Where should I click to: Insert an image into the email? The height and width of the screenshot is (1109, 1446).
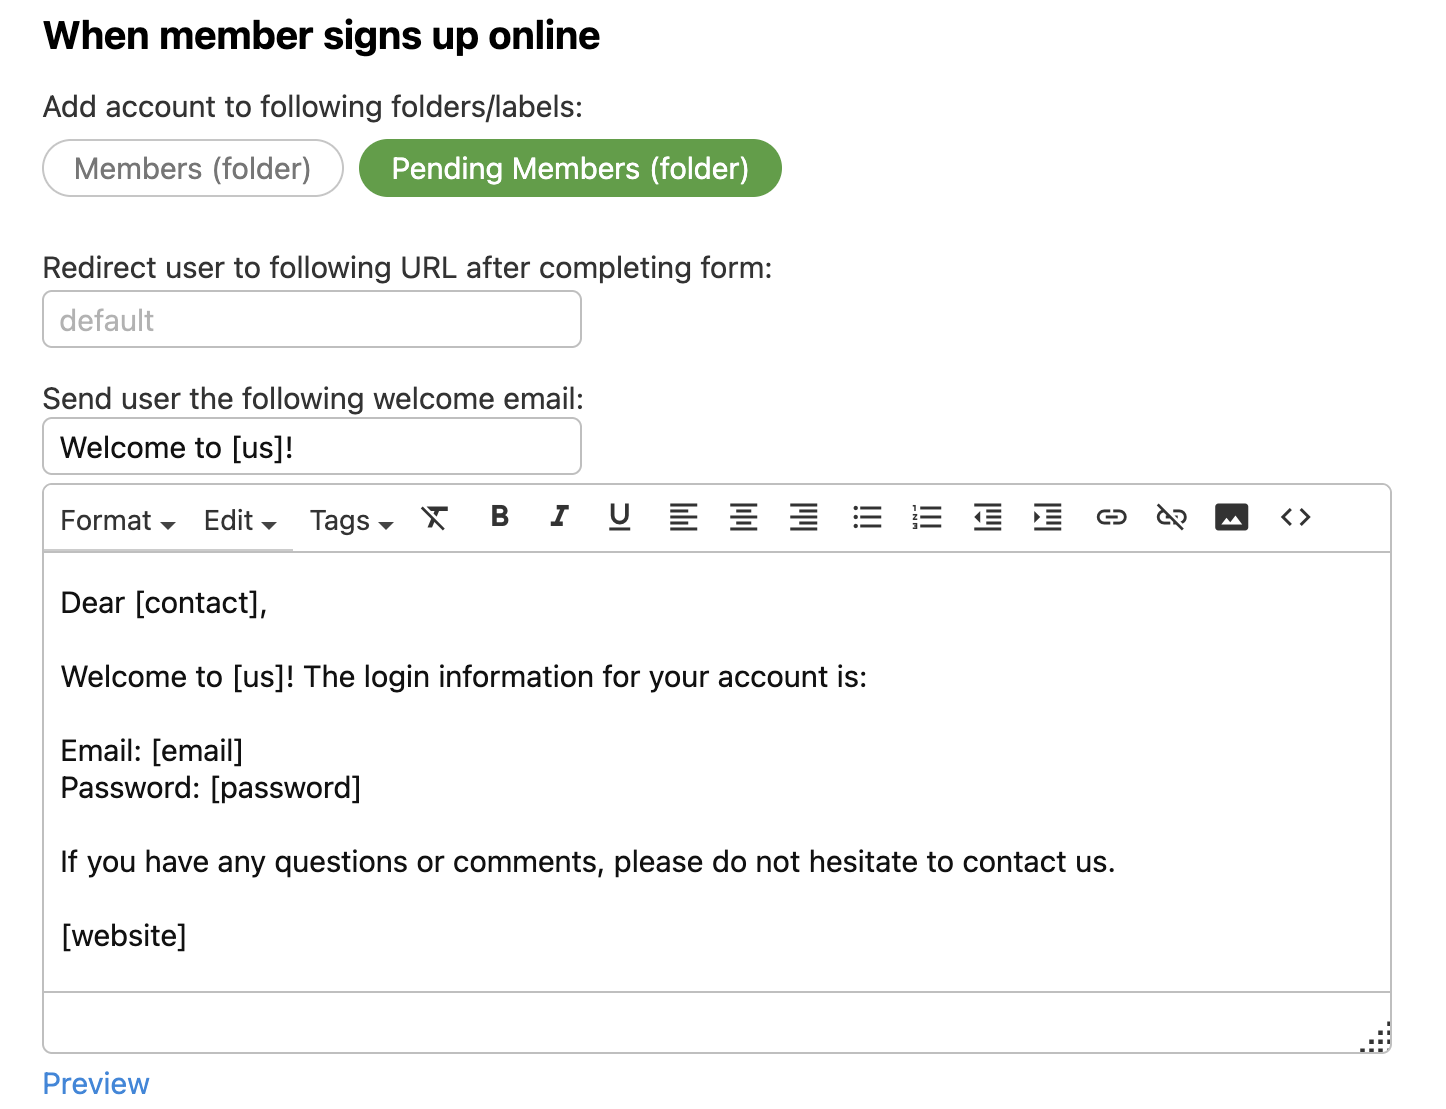1231,518
